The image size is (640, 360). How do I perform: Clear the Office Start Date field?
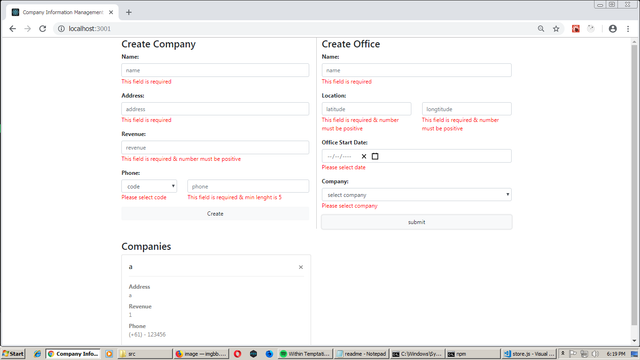[364, 156]
